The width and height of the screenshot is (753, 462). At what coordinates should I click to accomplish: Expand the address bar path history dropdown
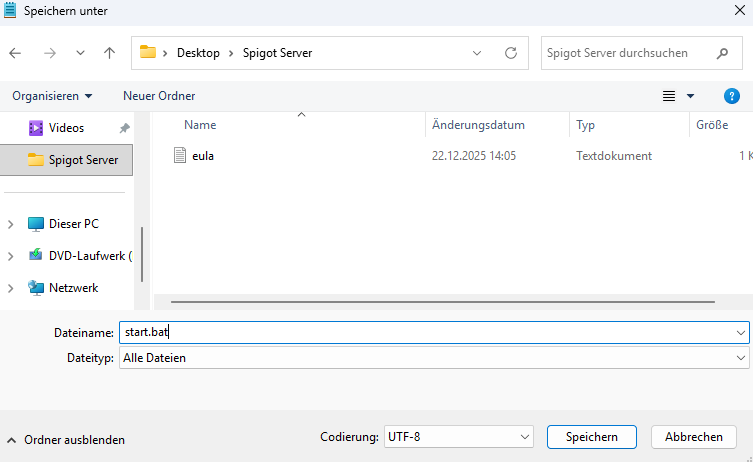click(477, 53)
